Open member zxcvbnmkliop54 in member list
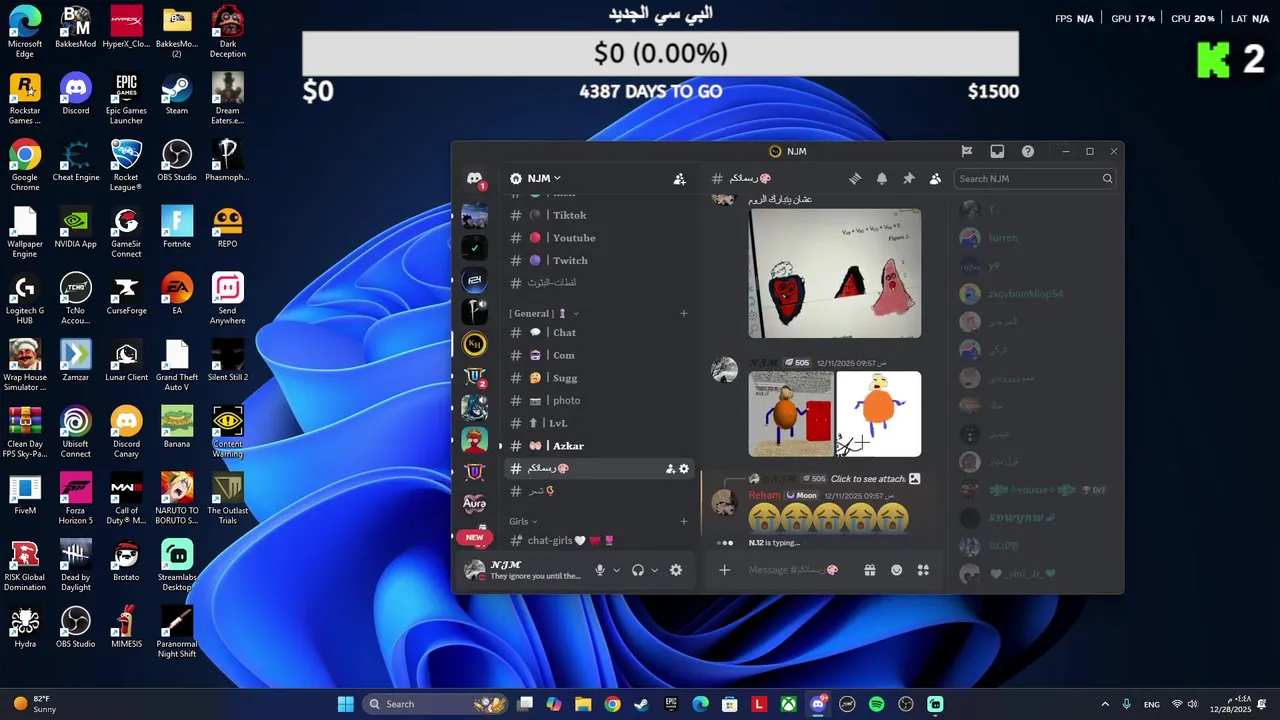Image resolution: width=1280 pixels, height=720 pixels. coord(1025,294)
